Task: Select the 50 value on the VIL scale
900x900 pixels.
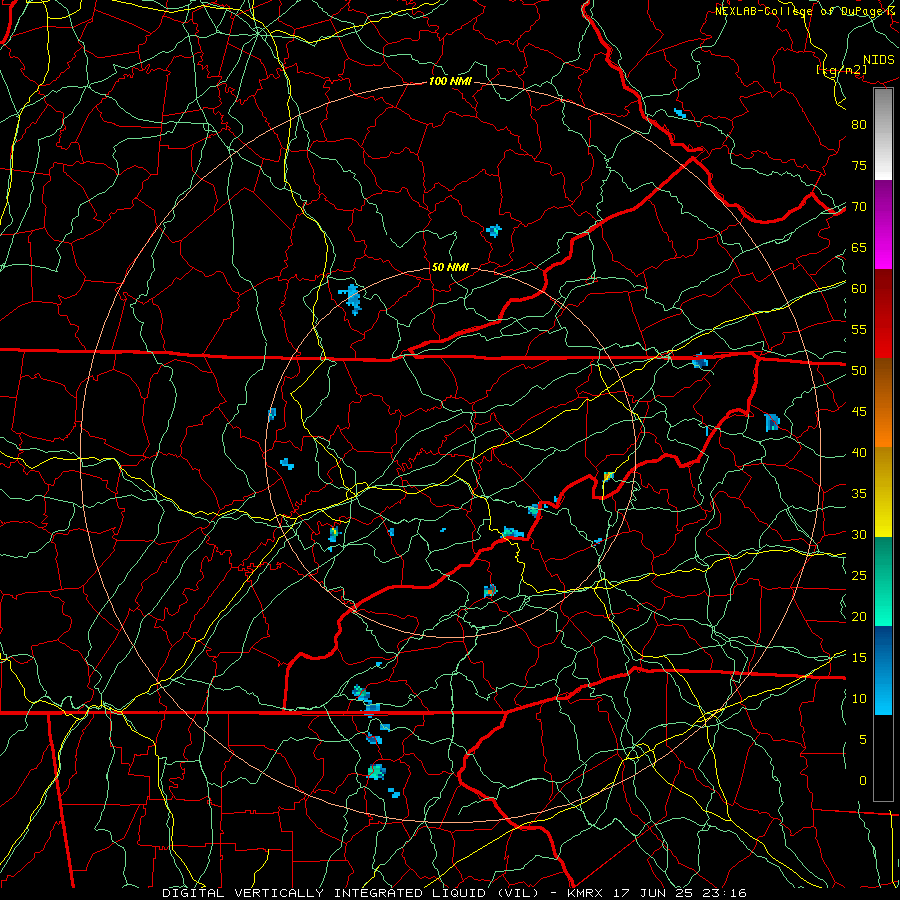Action: (859, 371)
